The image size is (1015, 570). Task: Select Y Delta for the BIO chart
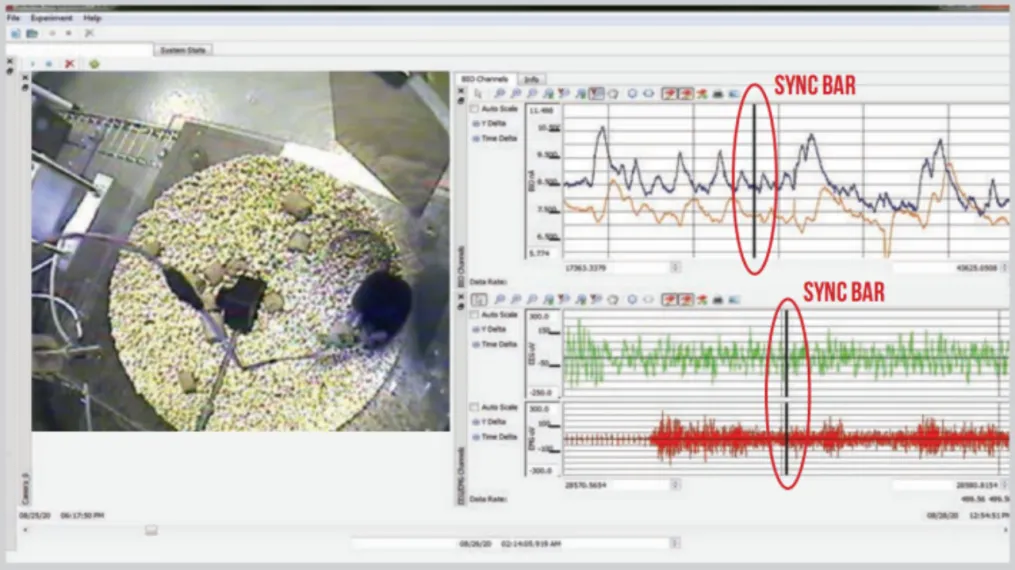476,124
